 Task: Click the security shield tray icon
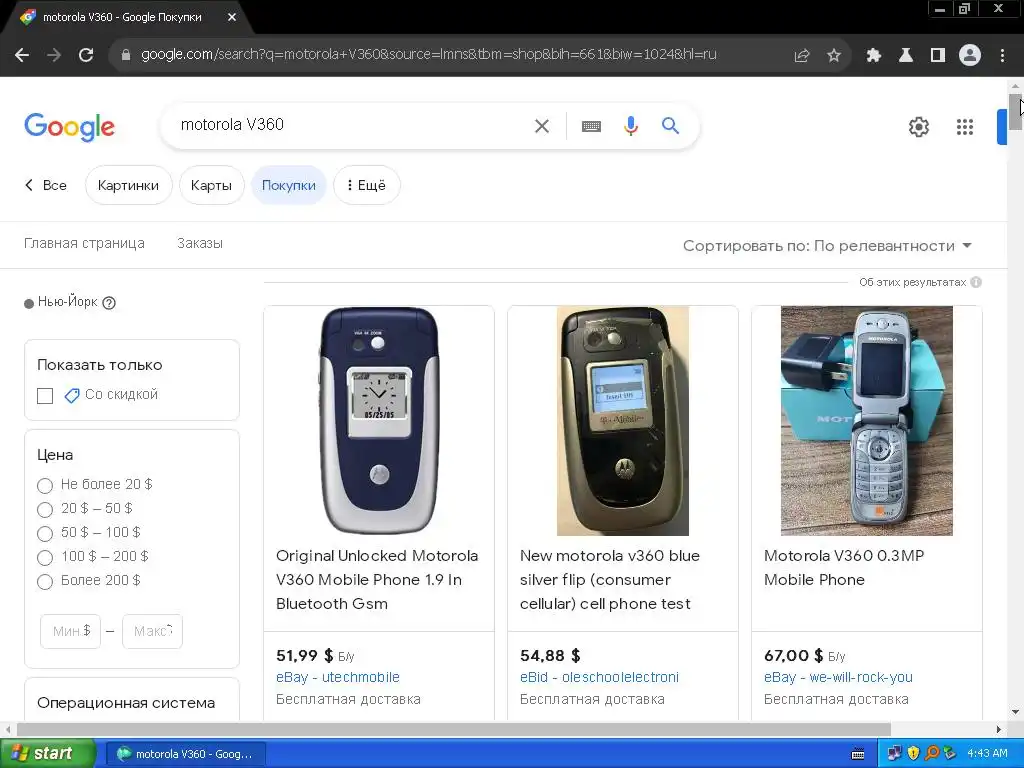[x=913, y=754]
